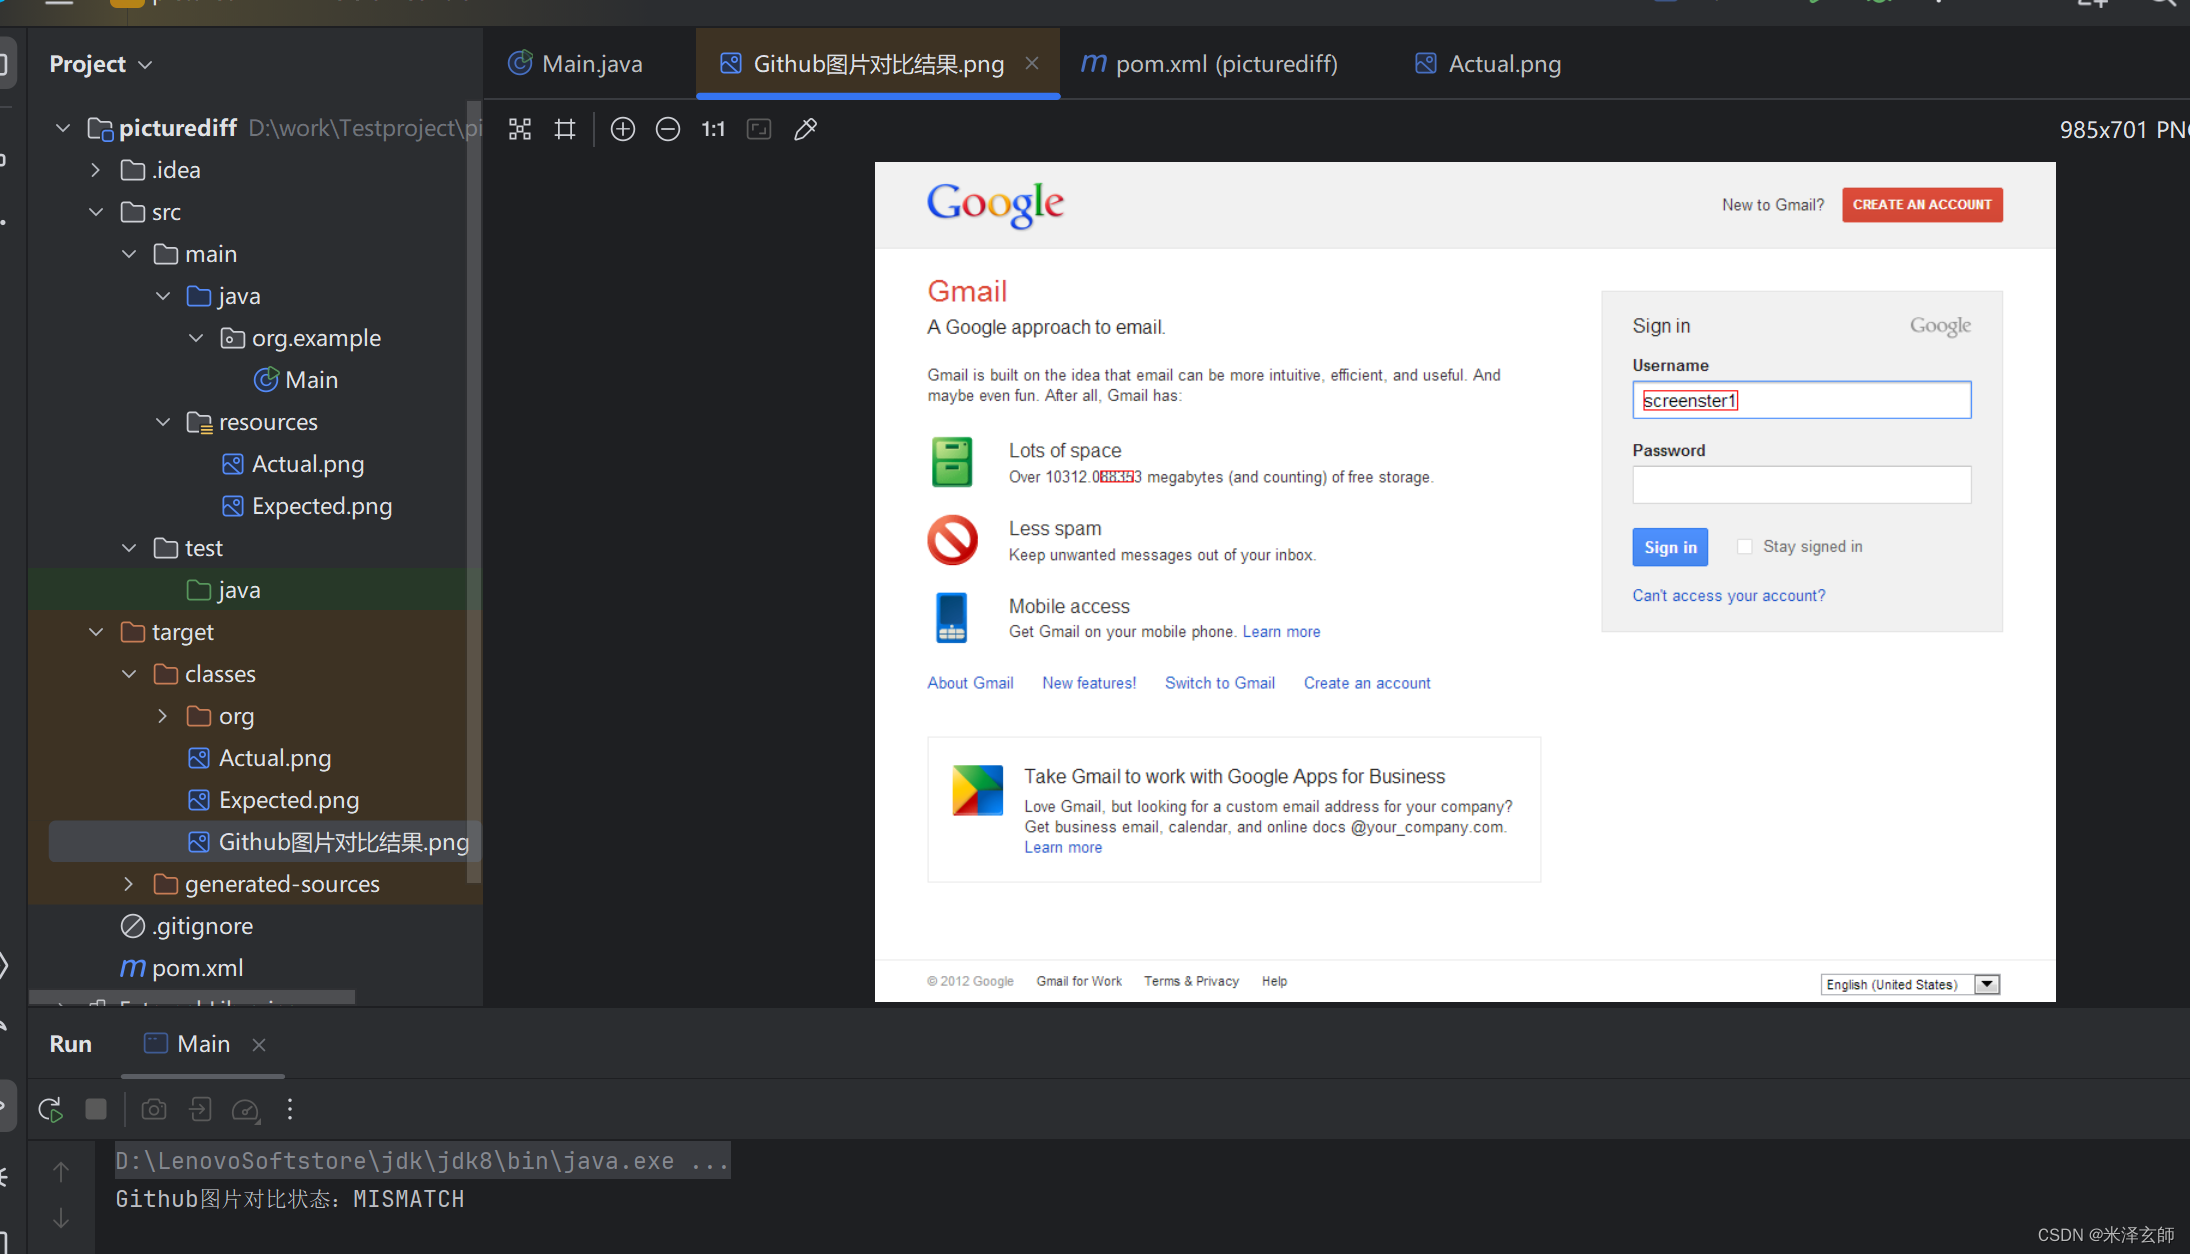Click the Rerun Main icon
The image size is (2190, 1254).
pyautogui.click(x=50, y=1109)
